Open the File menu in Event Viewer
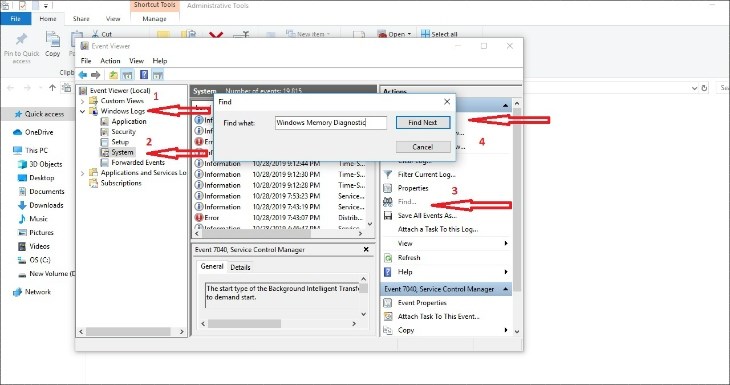 point(86,61)
